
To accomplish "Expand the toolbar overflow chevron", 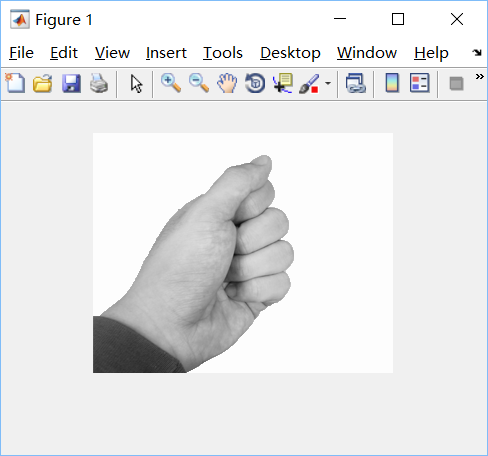I will coord(479,77).
